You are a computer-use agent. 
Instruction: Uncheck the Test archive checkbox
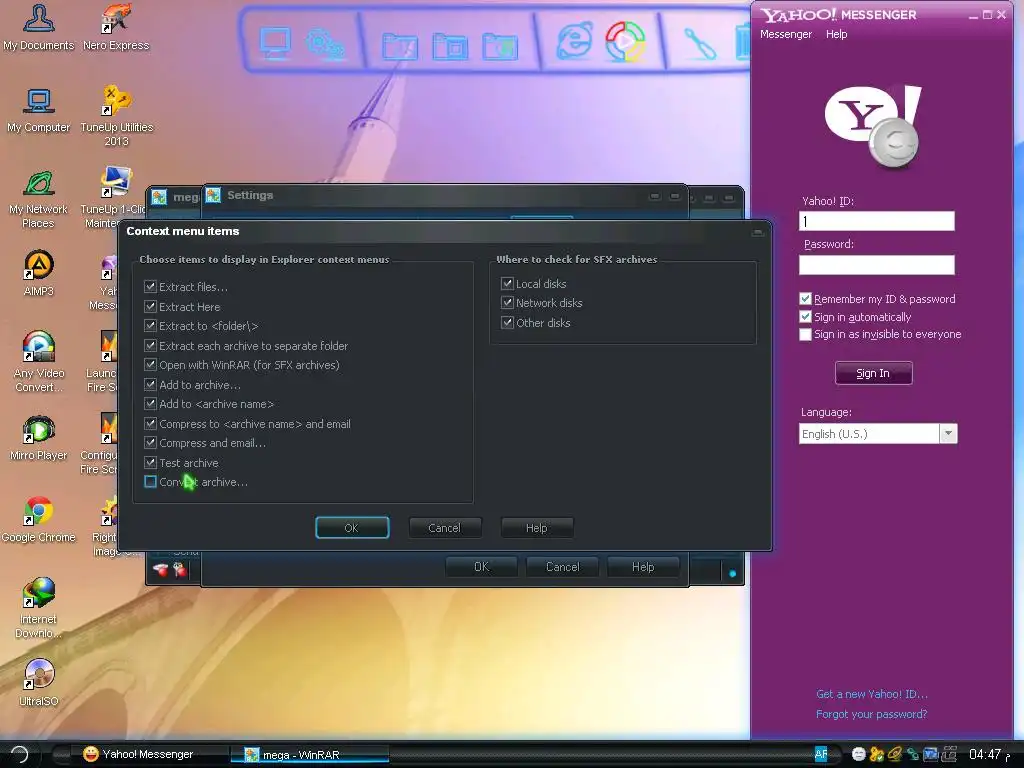click(150, 462)
